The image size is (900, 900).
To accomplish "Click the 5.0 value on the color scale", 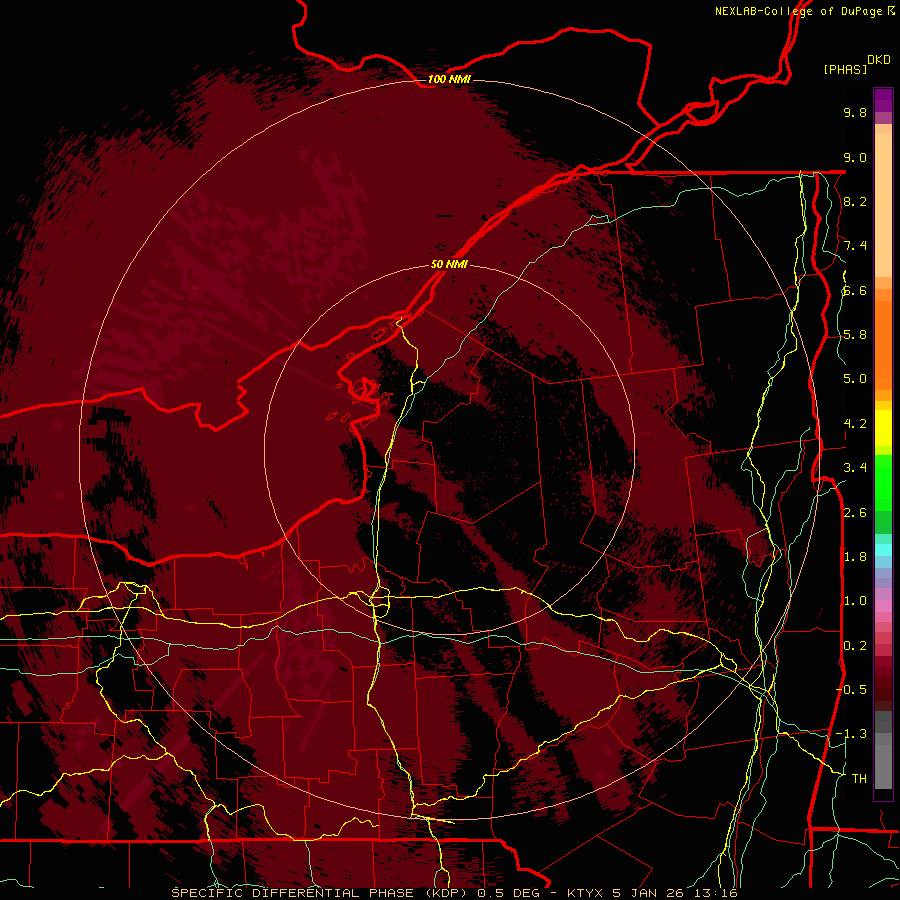I will tap(855, 379).
